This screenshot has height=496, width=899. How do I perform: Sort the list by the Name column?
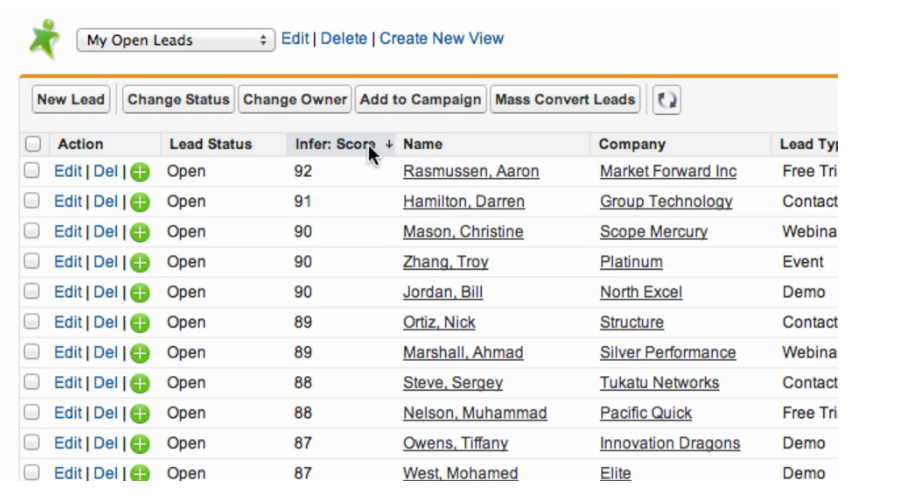[423, 144]
